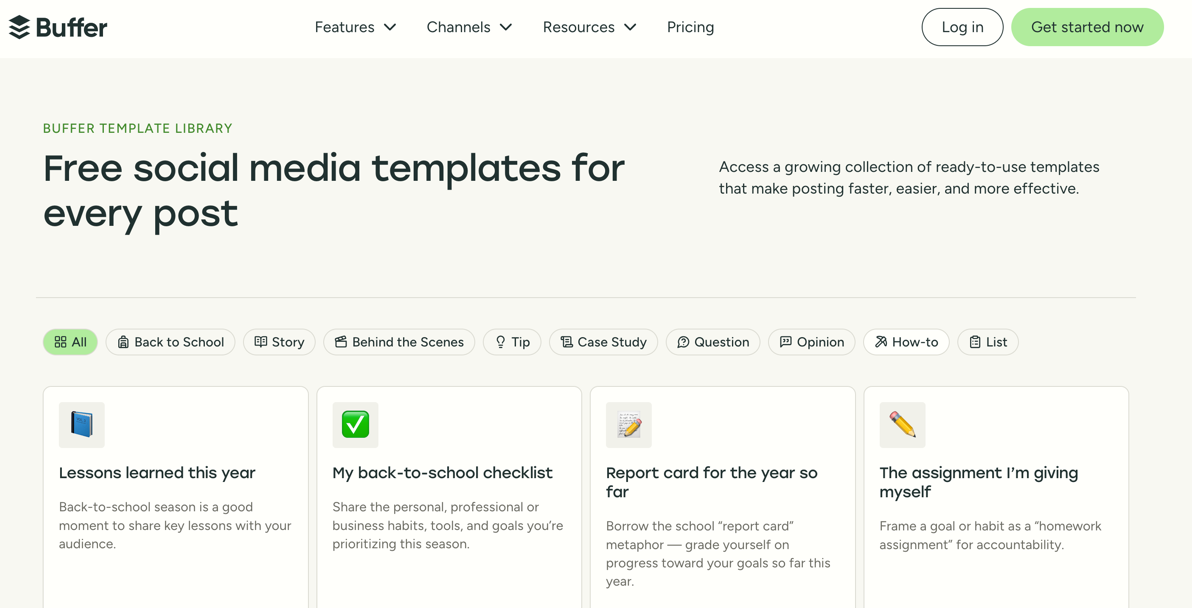Filter templates by Back to School
This screenshot has height=608, width=1192.
(x=170, y=342)
